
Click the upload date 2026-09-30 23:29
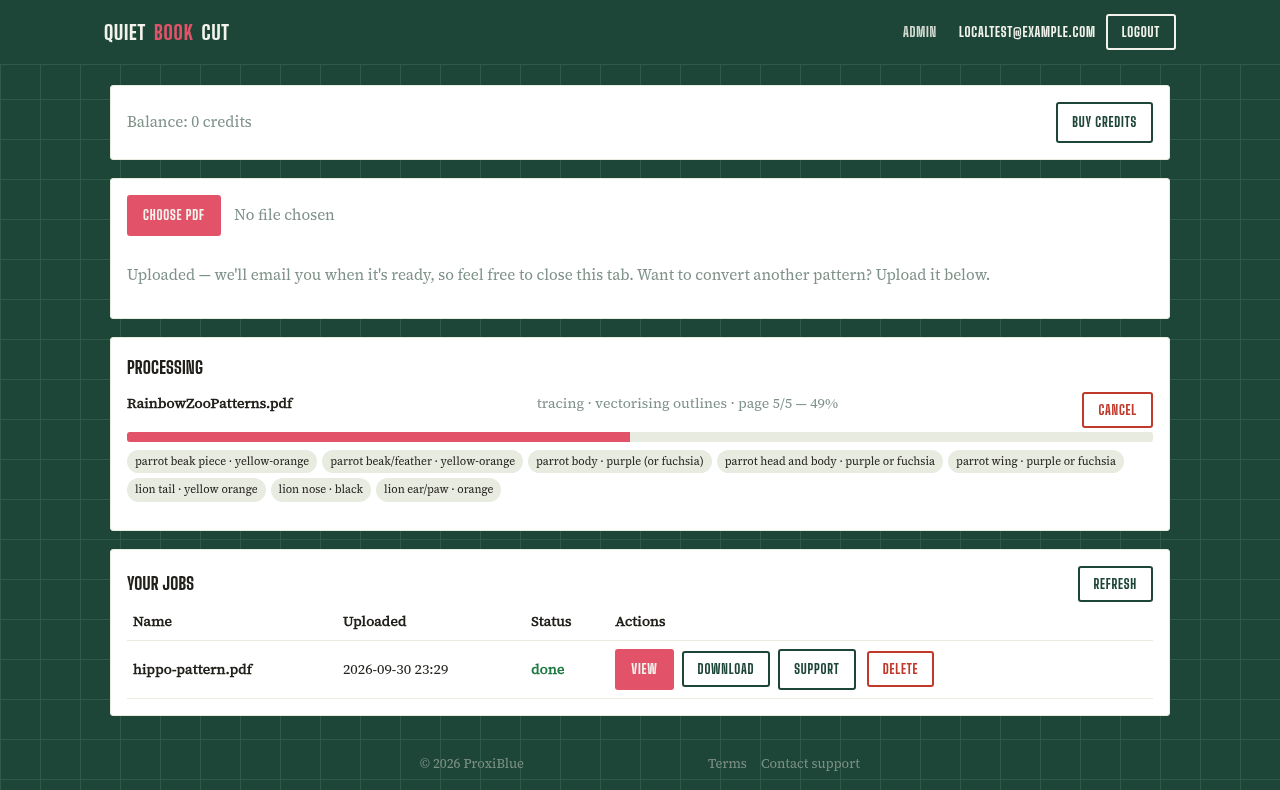pyautogui.click(x=395, y=670)
